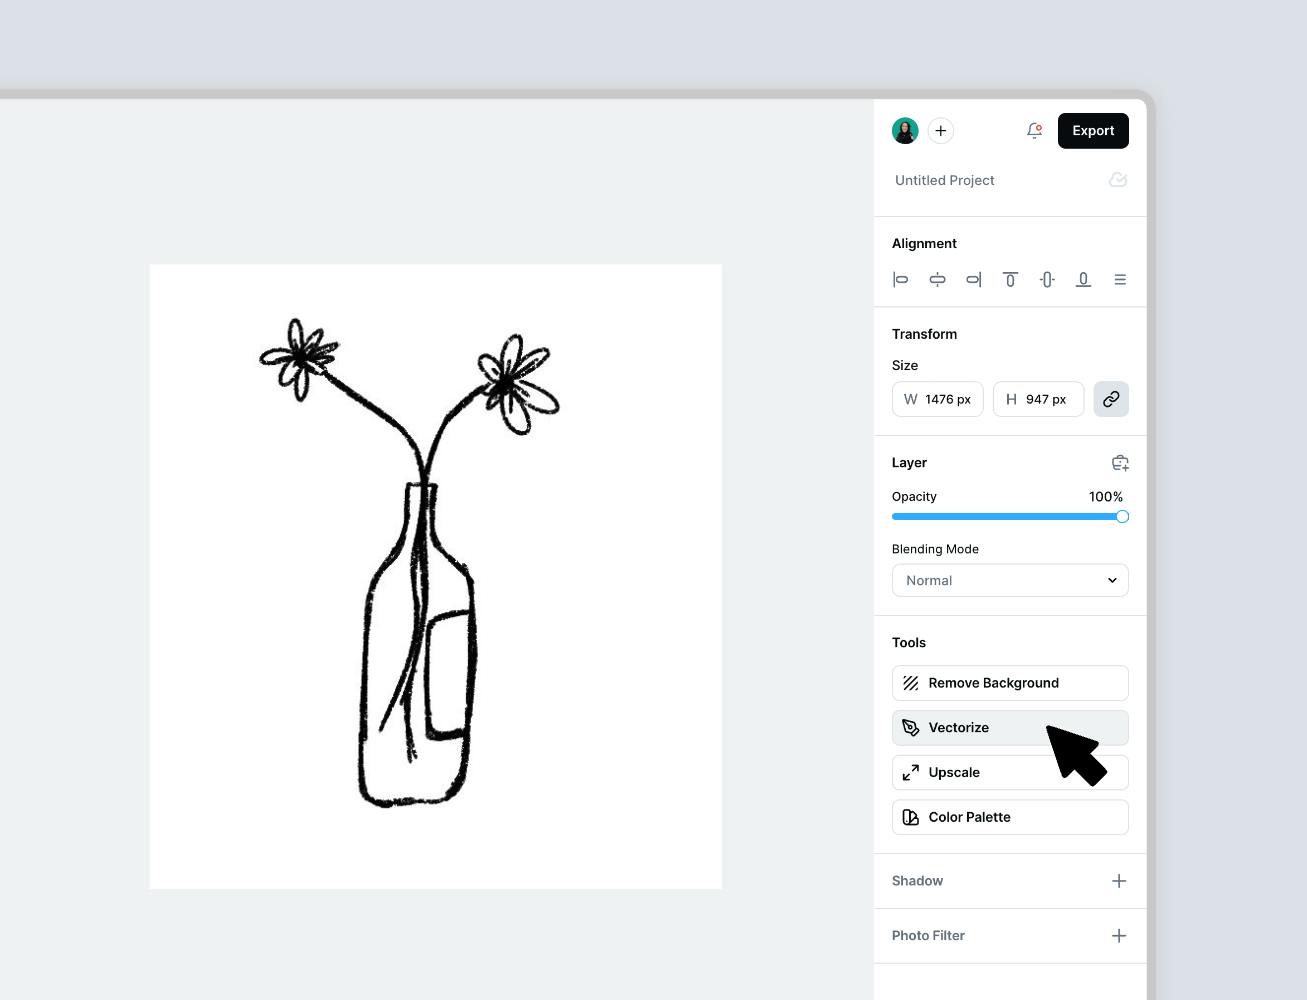
Task: Click the add layer icon beside Layer heading
Action: 1120,462
